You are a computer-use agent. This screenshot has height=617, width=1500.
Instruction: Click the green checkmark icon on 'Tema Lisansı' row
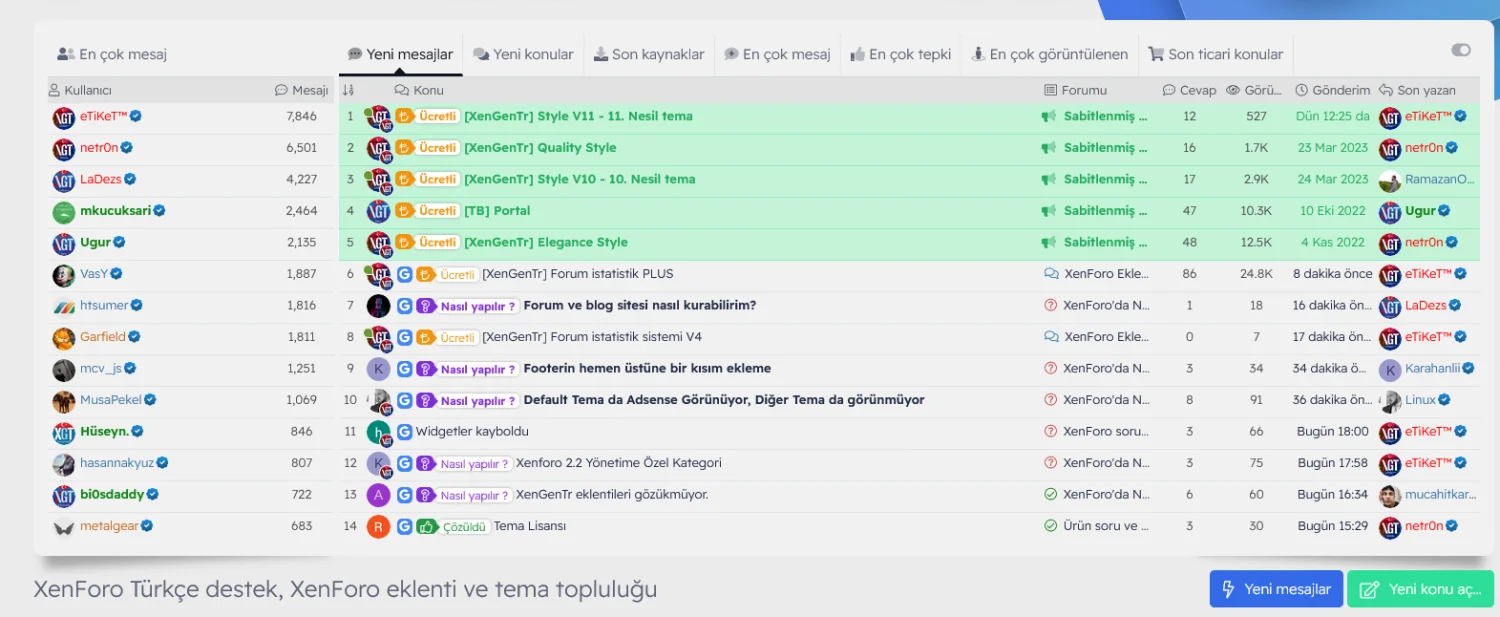point(1050,526)
